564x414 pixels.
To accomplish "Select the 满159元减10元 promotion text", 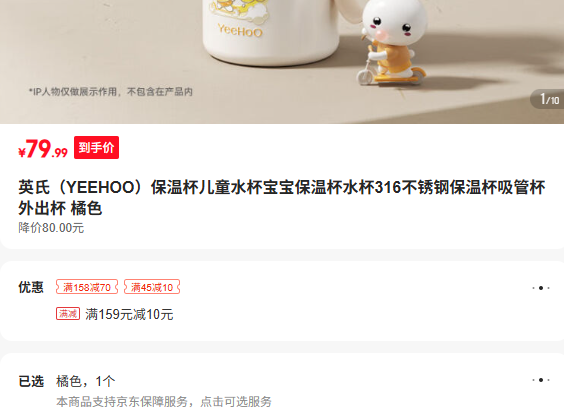I will point(129,314).
